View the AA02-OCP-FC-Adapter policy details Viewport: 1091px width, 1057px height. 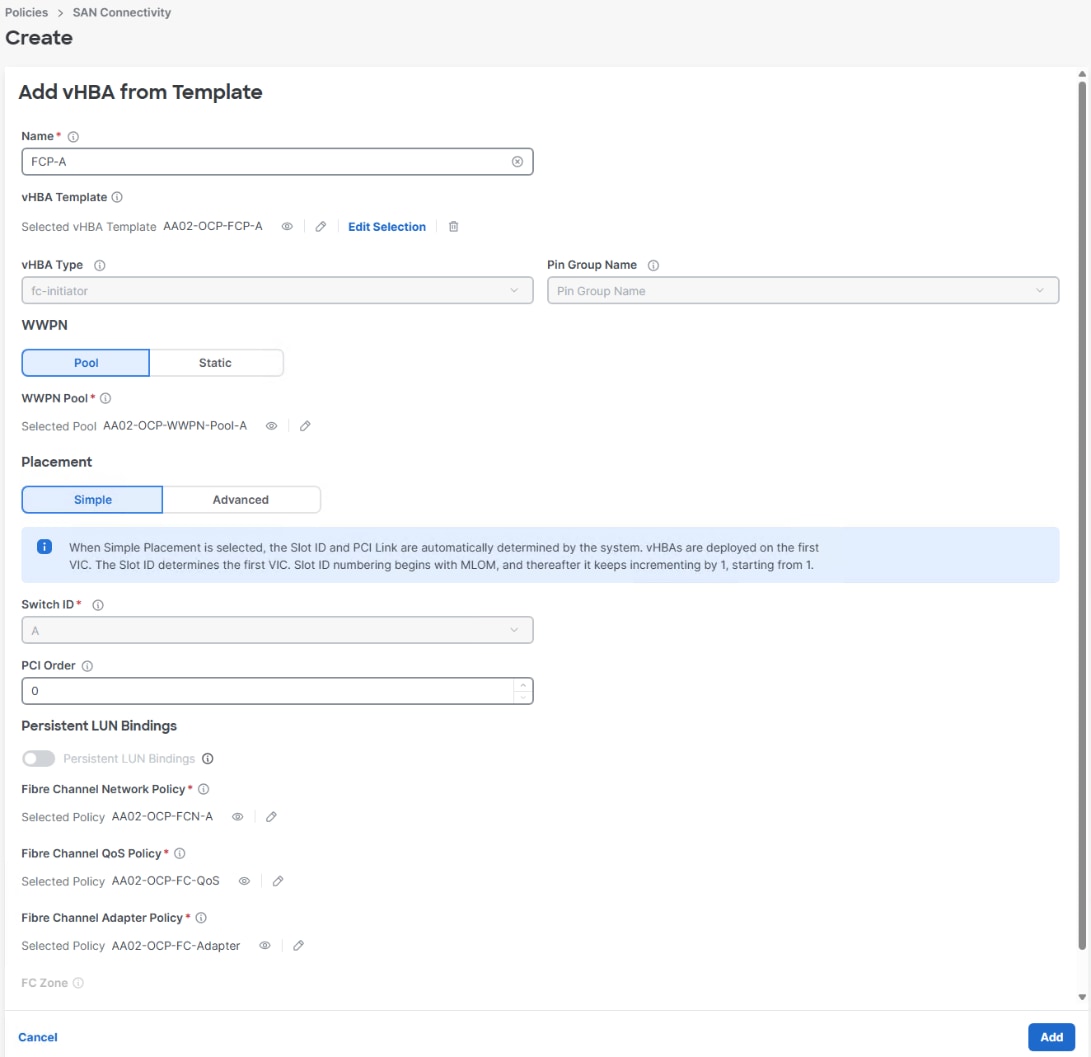coord(264,946)
